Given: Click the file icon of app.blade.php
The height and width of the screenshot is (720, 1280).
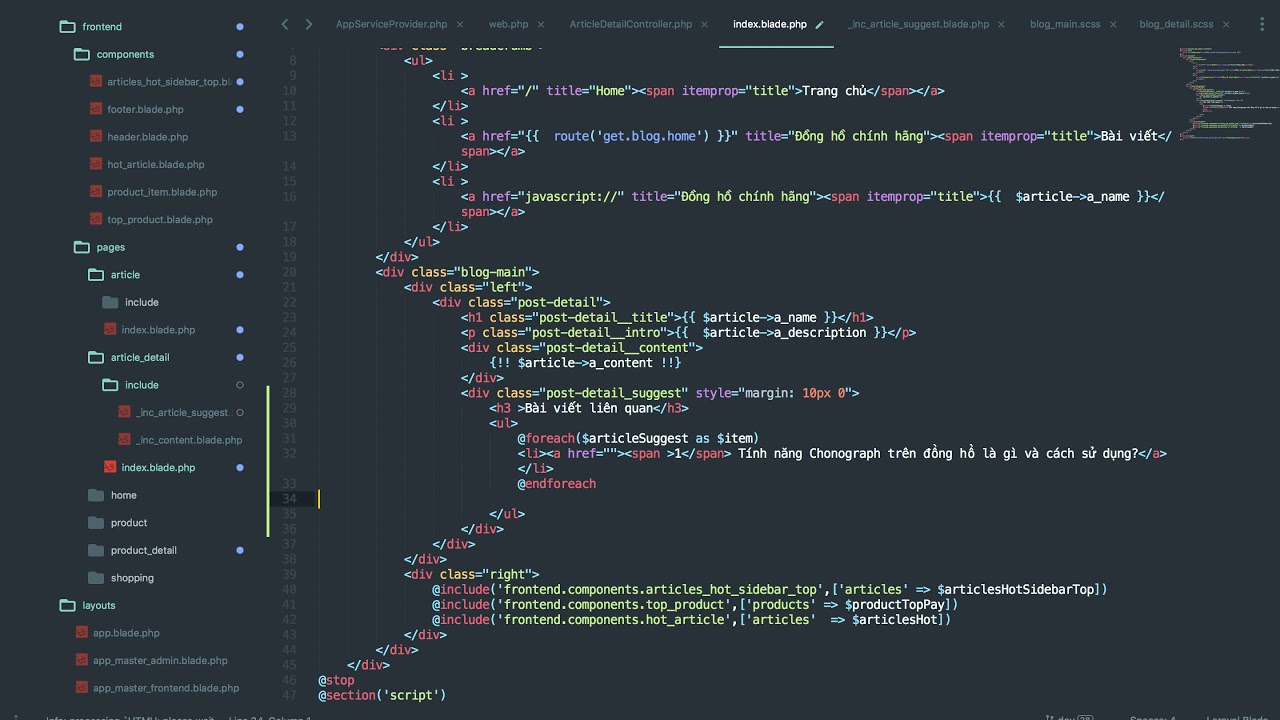Looking at the screenshot, I should click(x=83, y=633).
